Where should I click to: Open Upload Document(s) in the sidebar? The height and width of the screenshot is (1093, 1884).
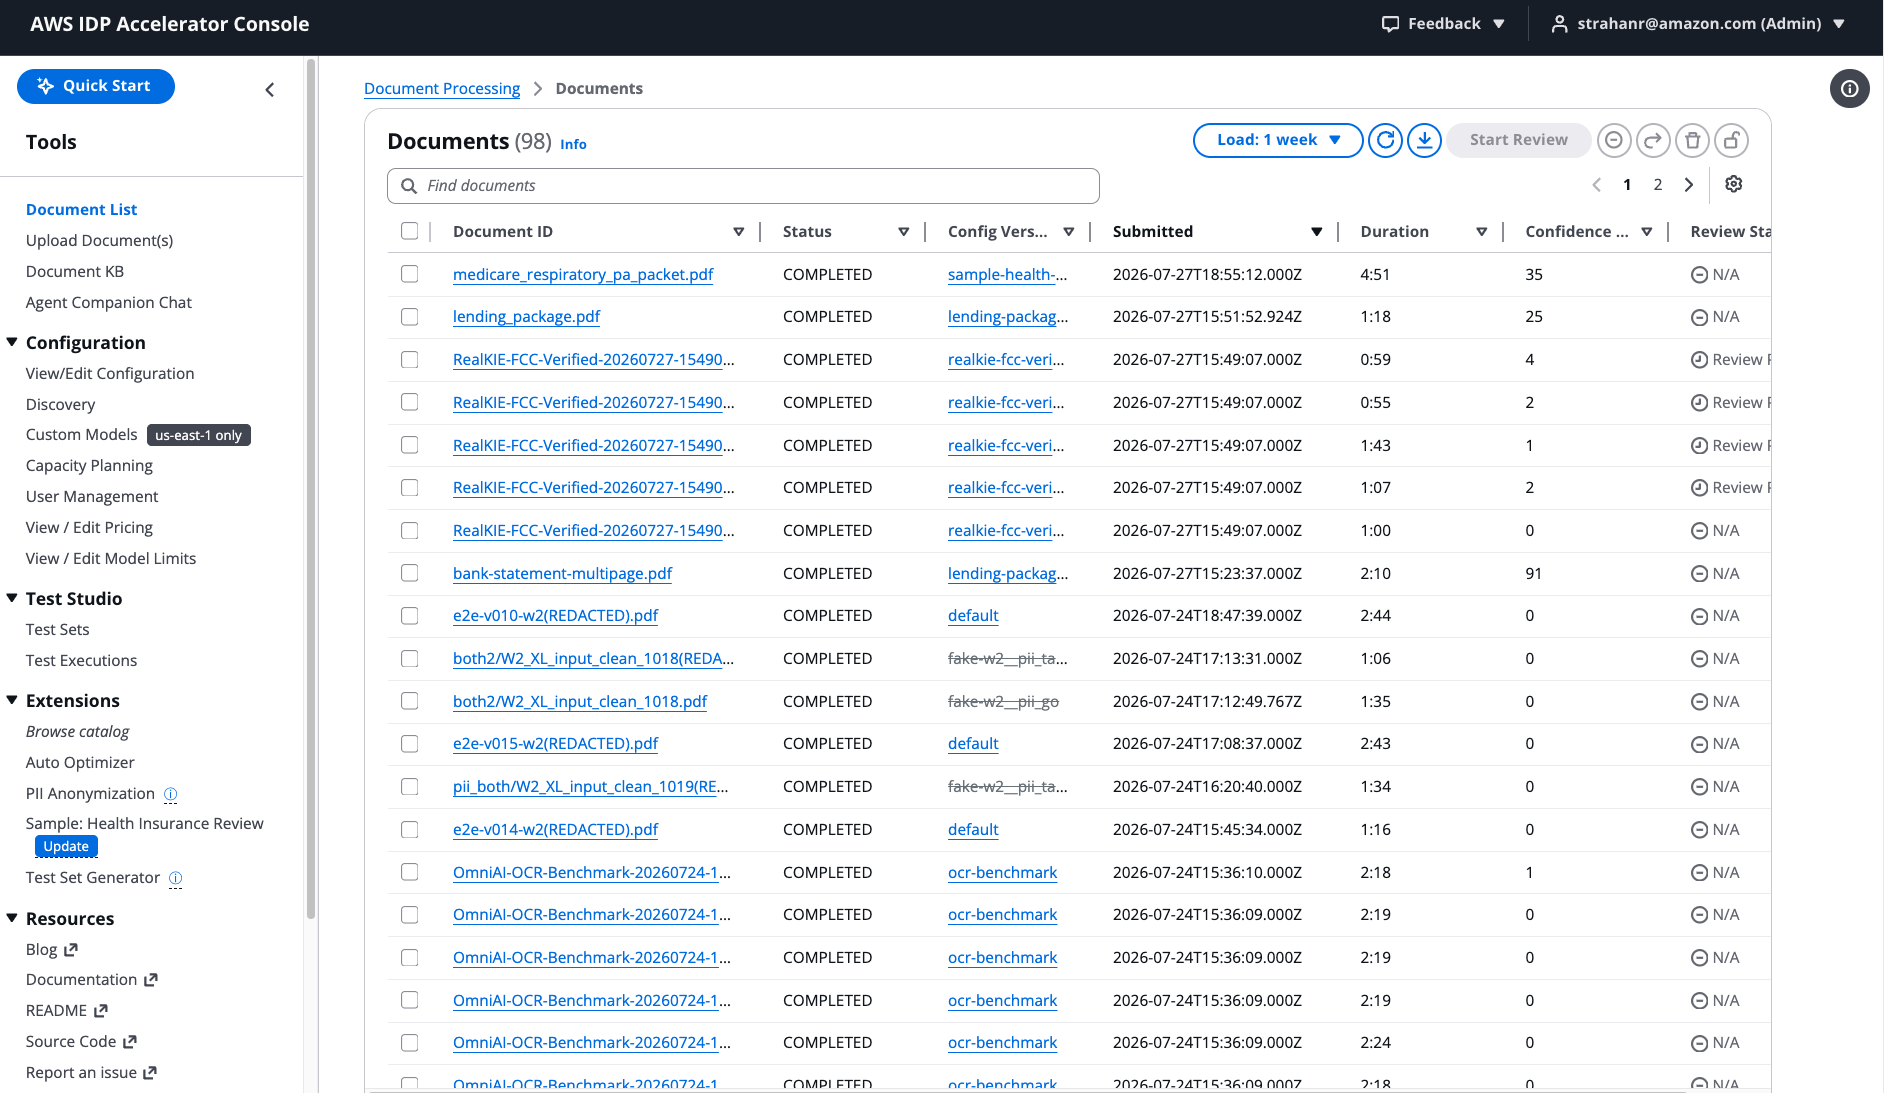coord(100,241)
